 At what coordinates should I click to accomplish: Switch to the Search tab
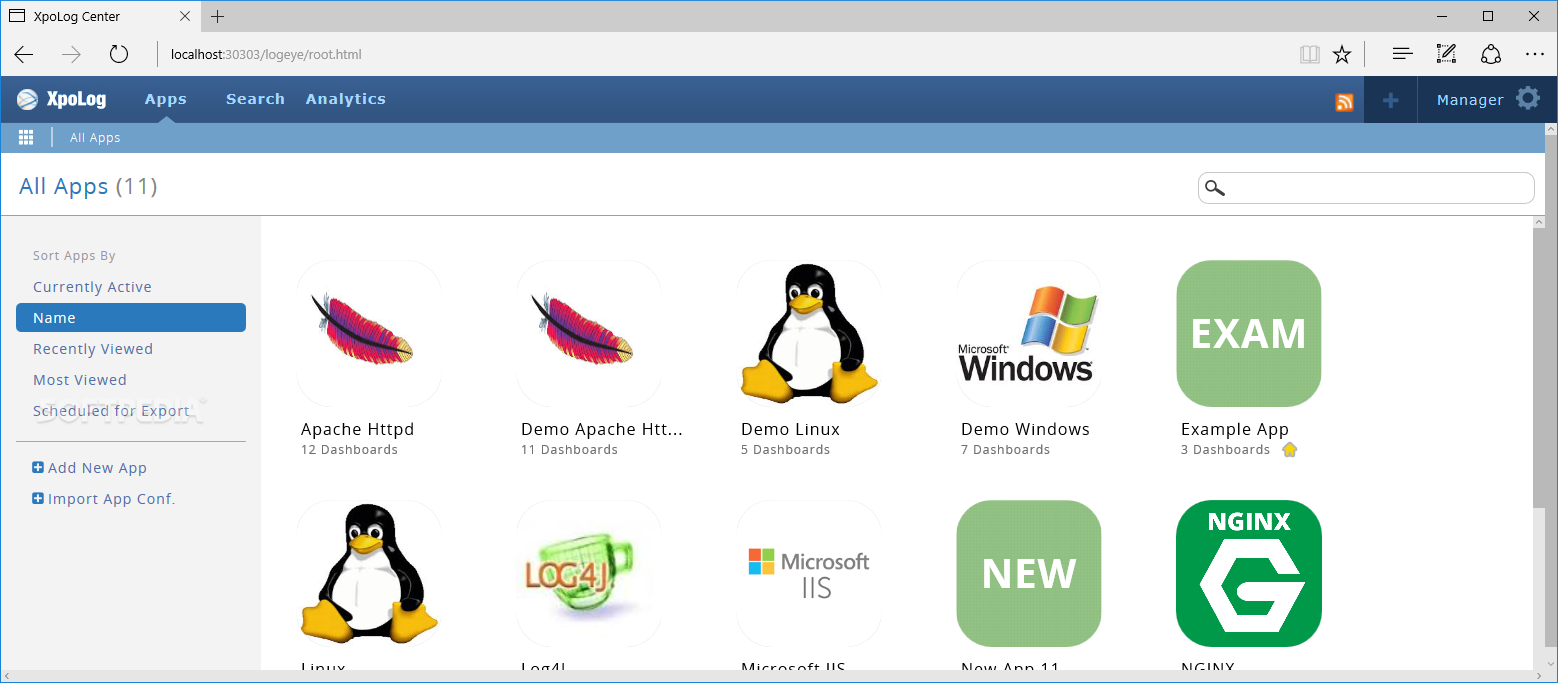255,99
